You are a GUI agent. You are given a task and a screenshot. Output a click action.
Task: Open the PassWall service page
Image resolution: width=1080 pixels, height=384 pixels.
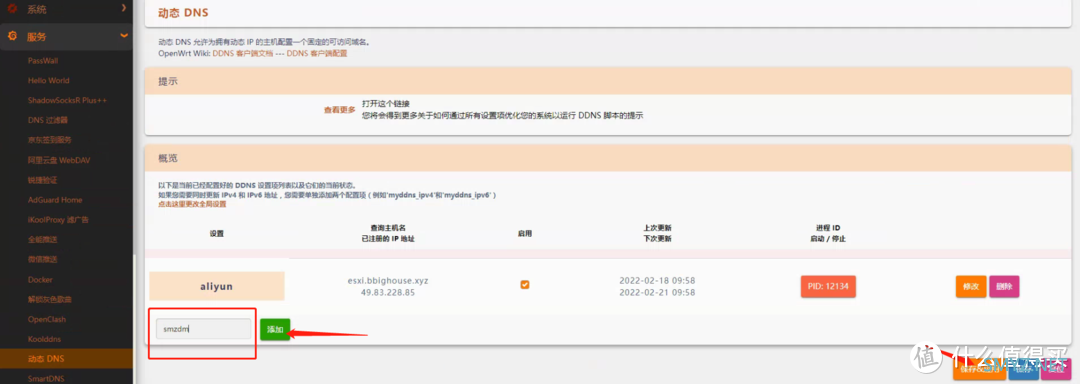(43, 61)
